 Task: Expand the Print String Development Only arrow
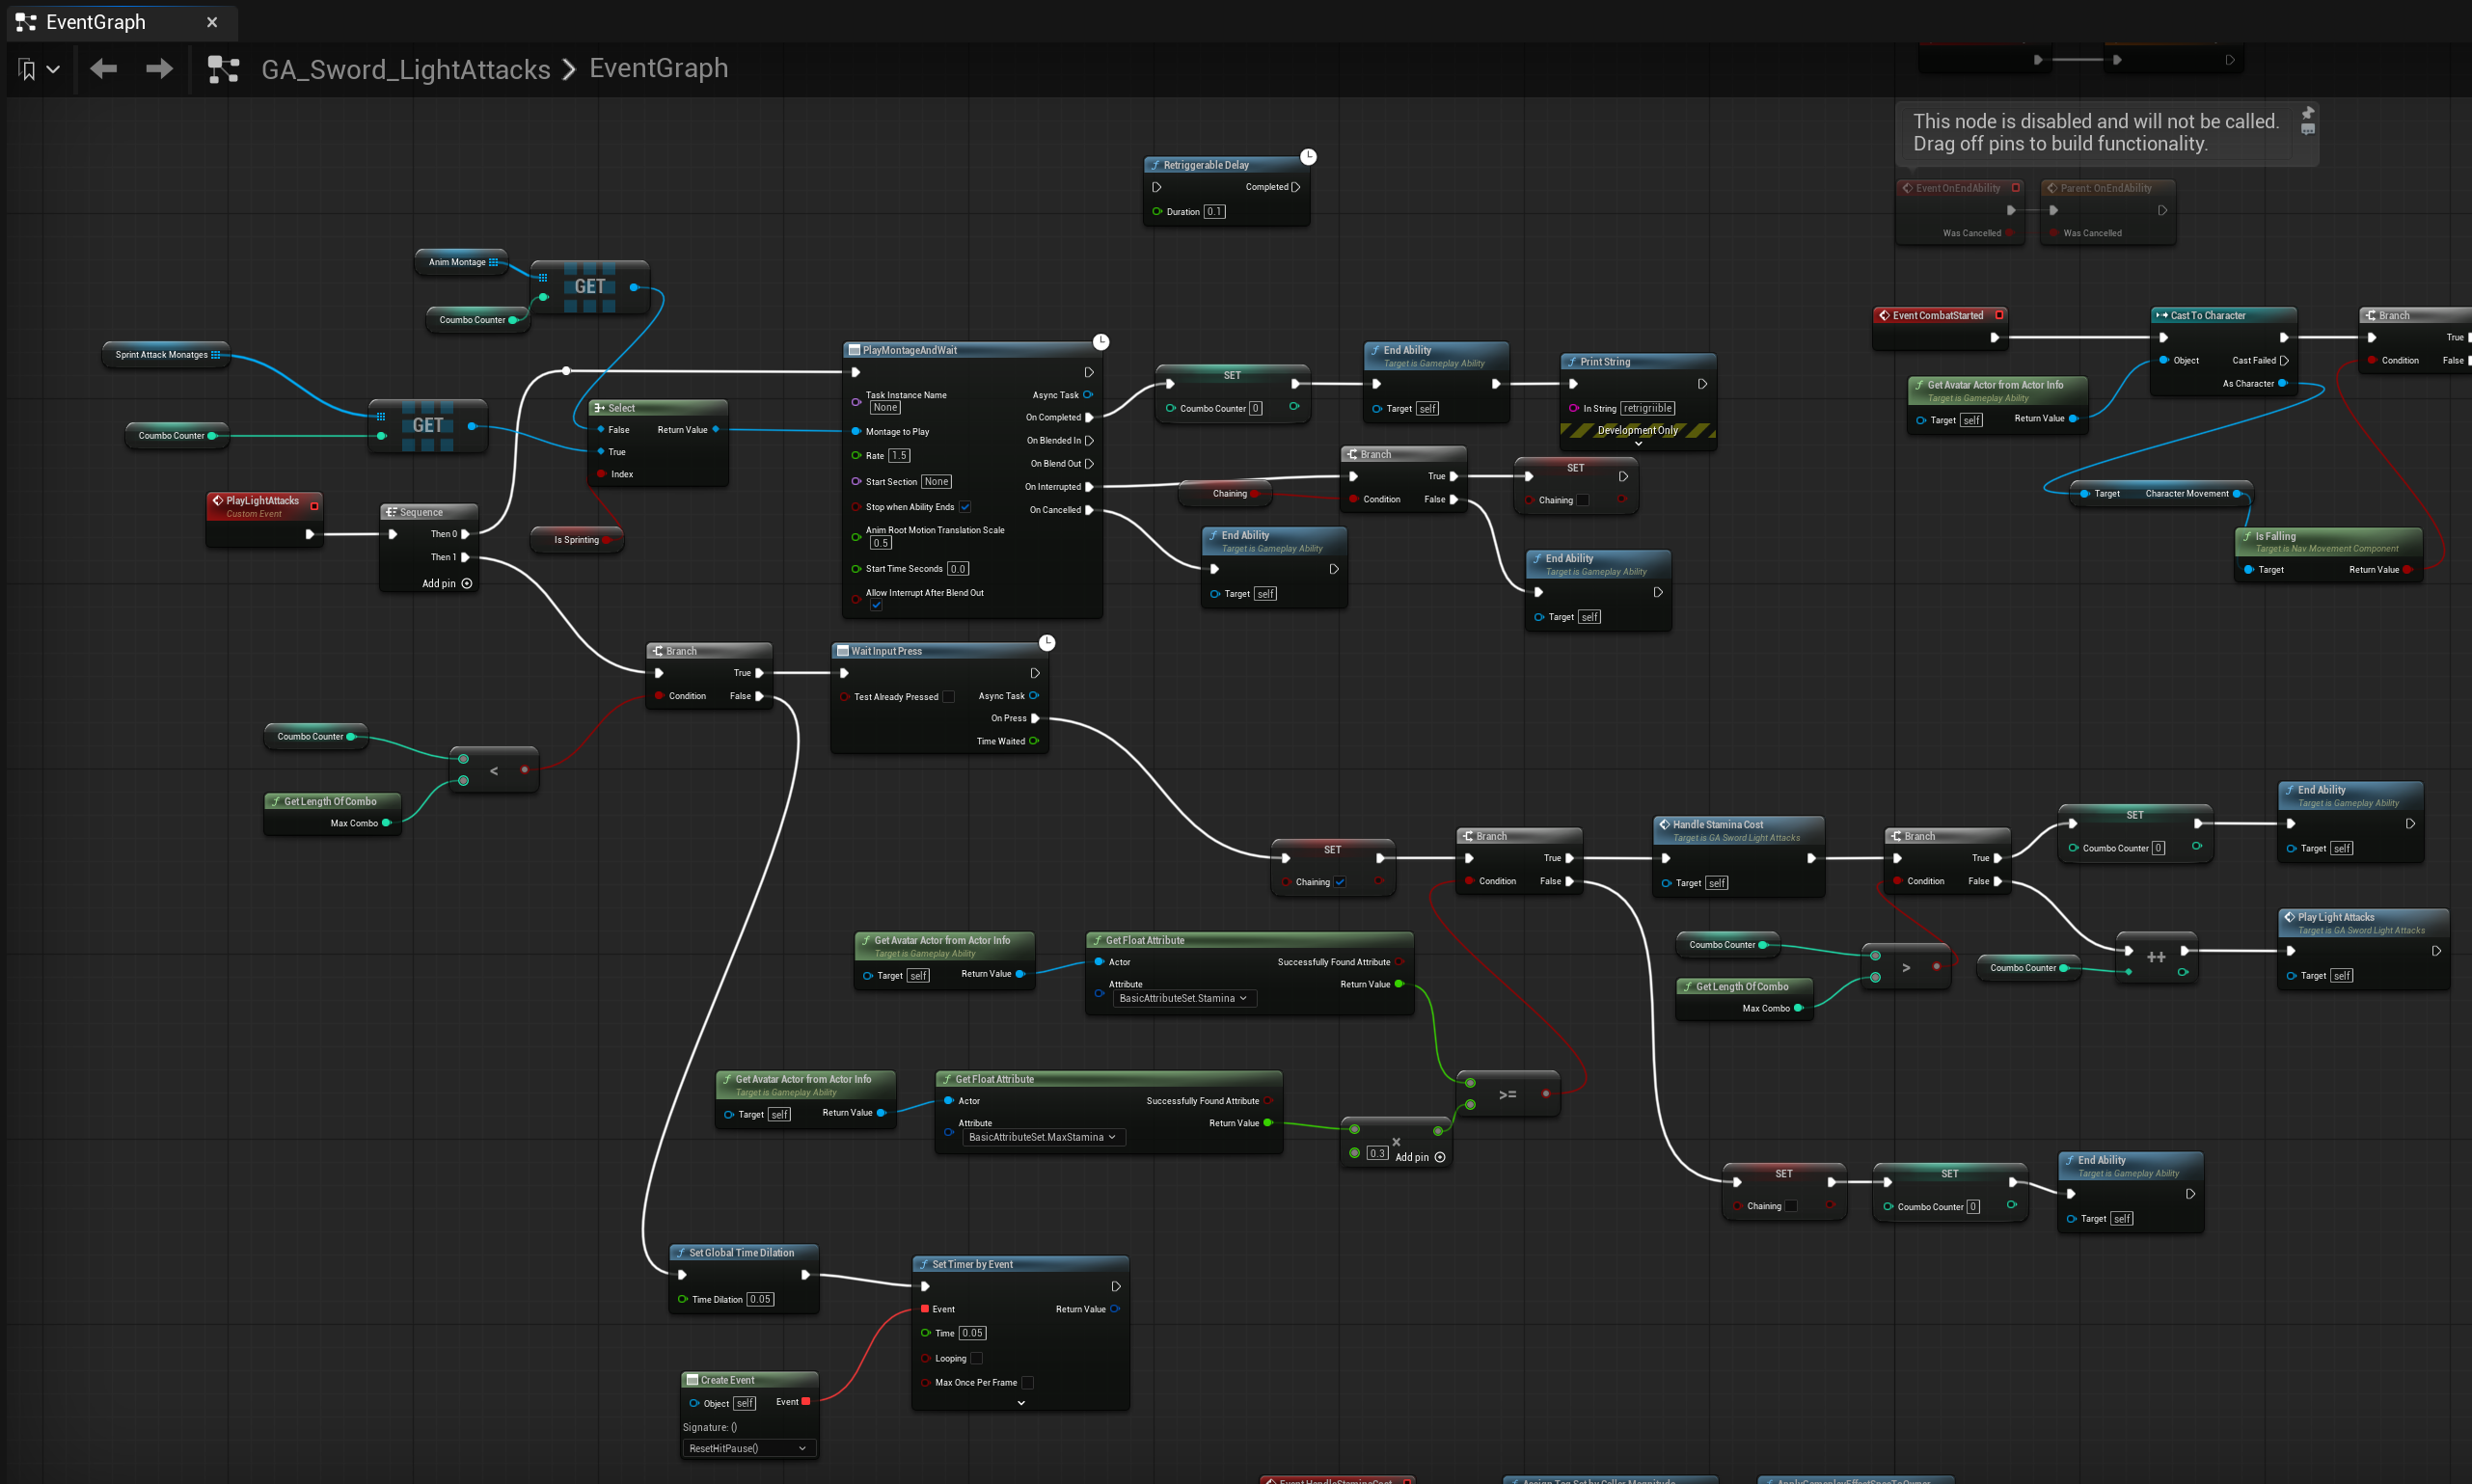click(x=1638, y=443)
